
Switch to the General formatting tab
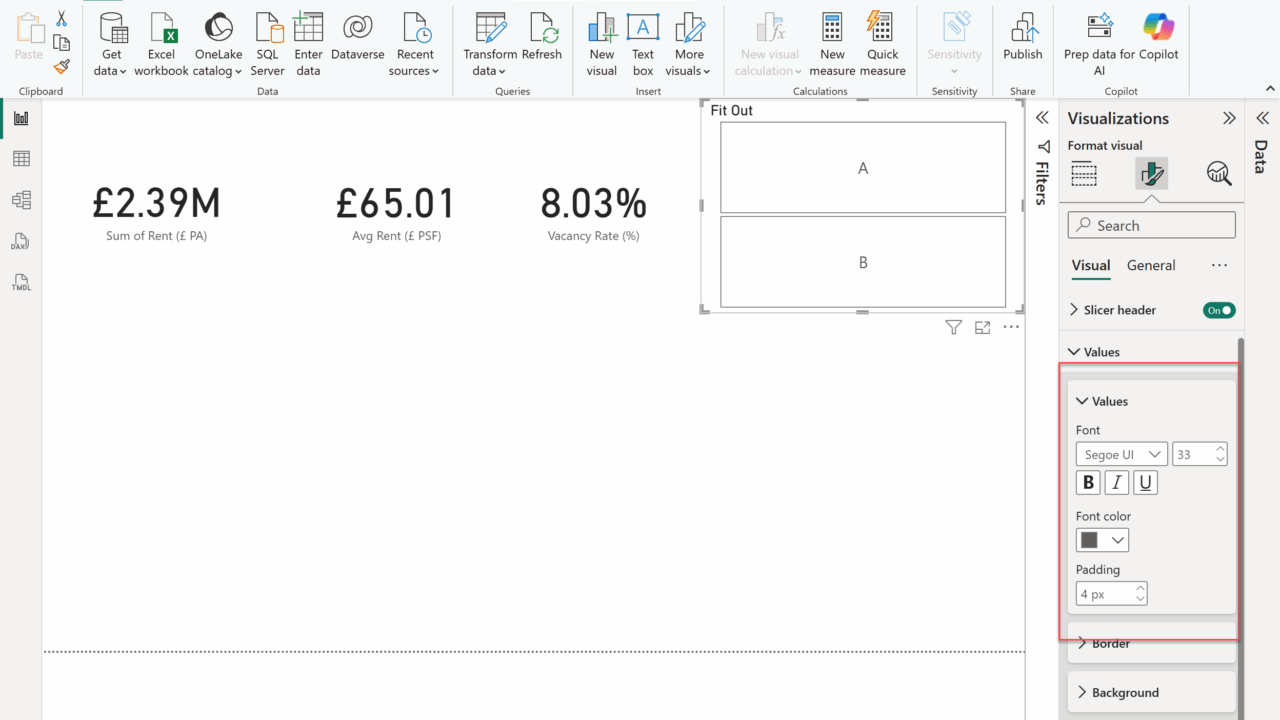[1151, 265]
